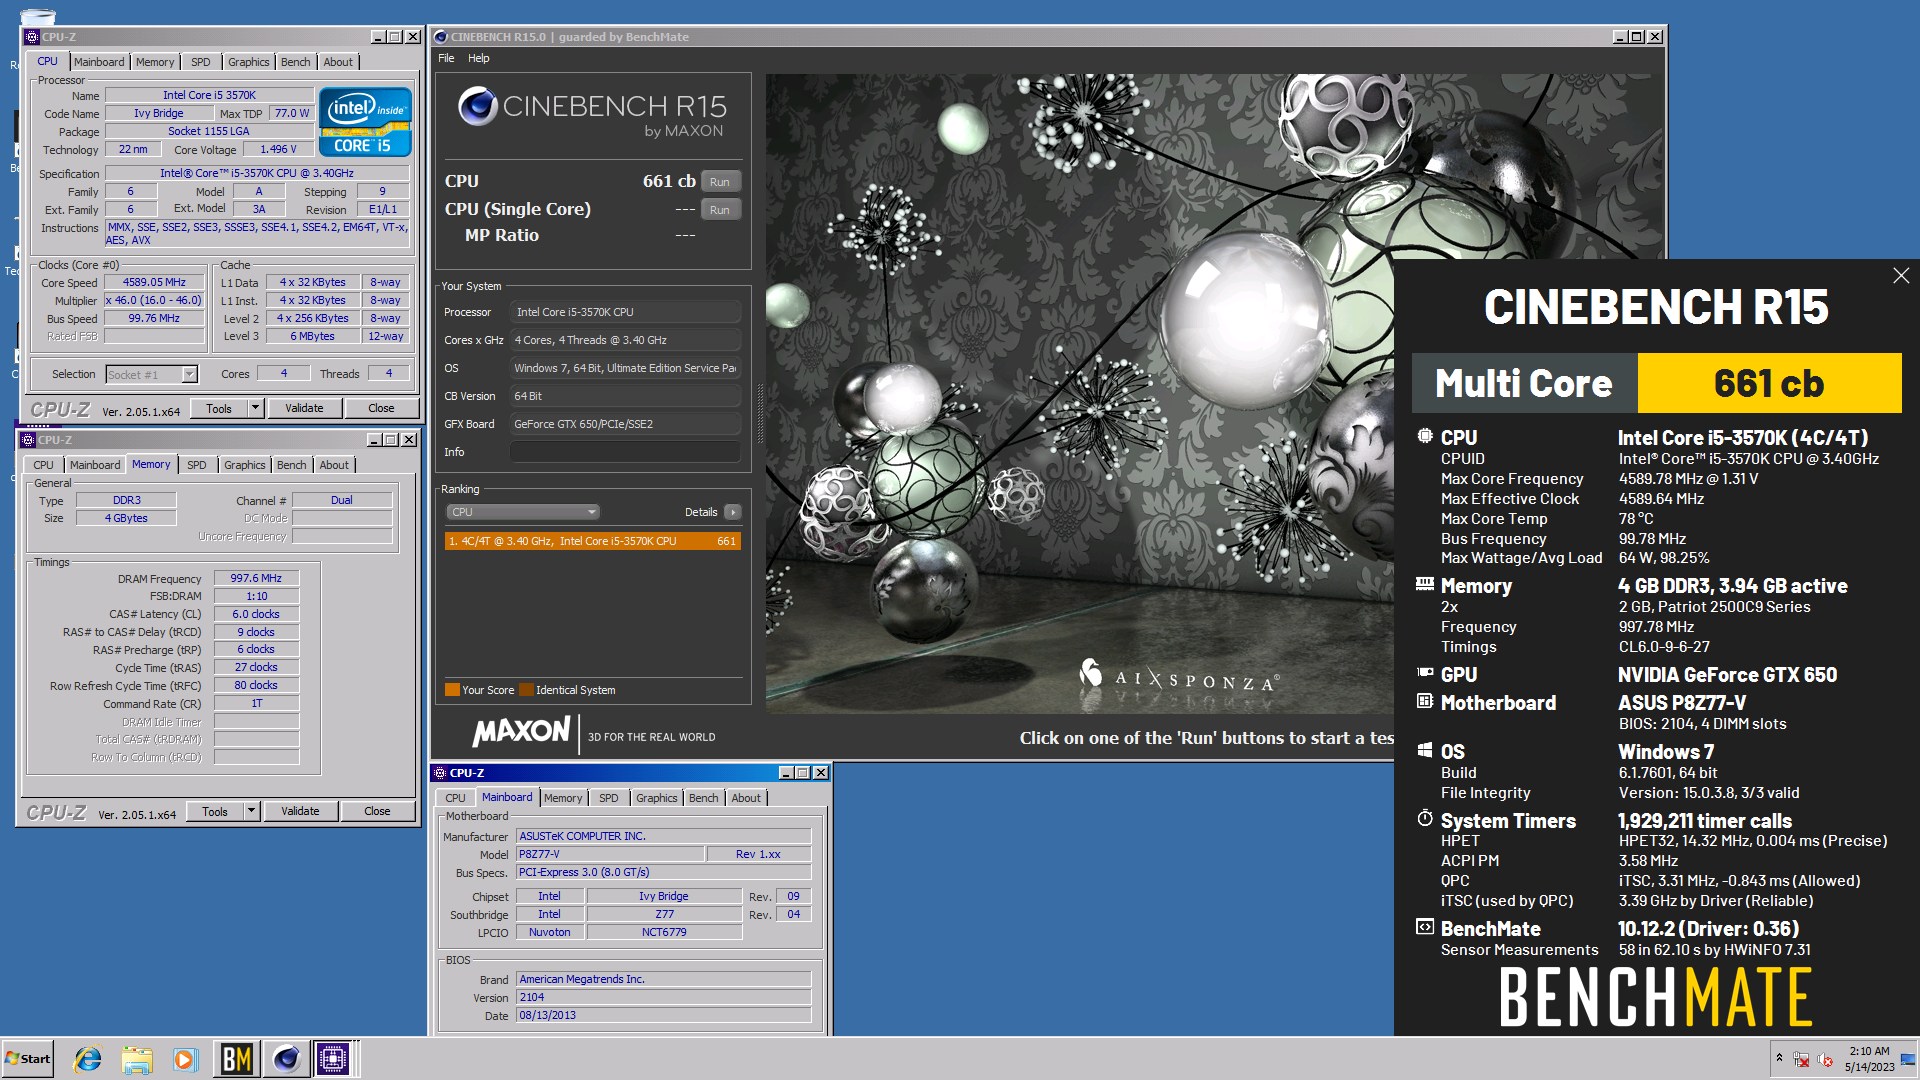
Task: Click BenchMate version code icon
Action: [1425, 927]
